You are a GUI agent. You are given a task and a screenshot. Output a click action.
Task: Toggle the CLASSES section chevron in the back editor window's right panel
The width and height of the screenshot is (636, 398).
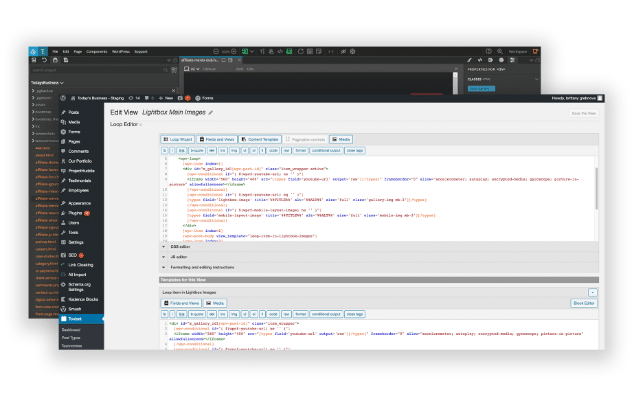(537, 79)
